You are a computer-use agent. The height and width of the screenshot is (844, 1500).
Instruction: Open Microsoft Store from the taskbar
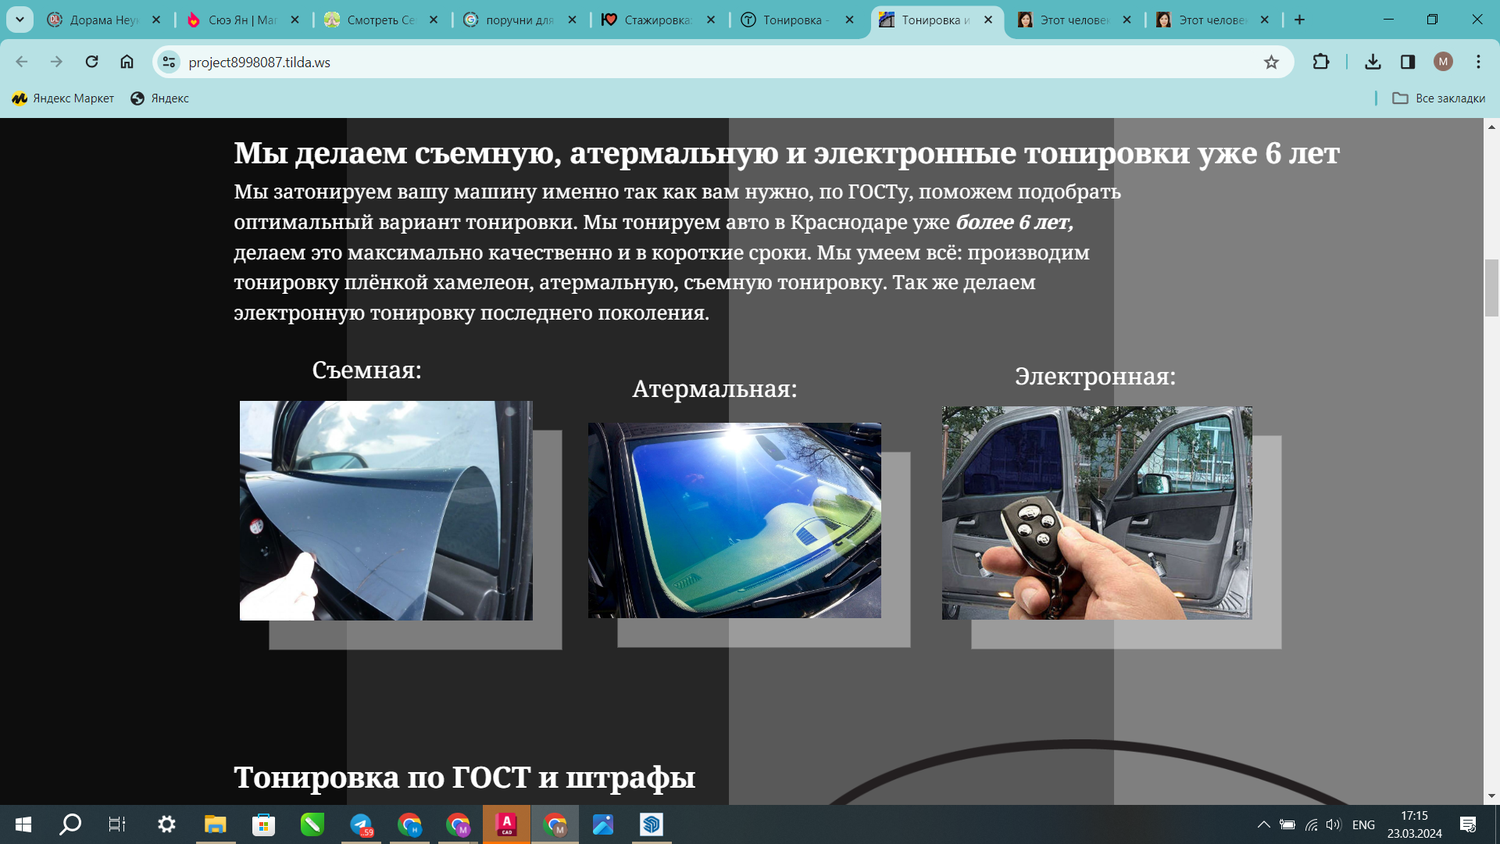coord(264,824)
